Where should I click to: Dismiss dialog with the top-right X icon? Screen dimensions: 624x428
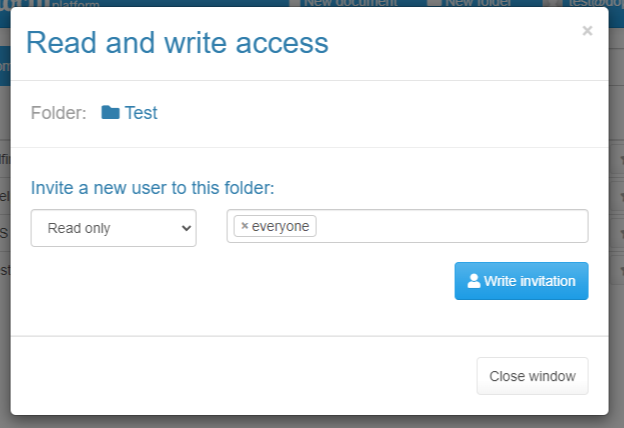click(x=587, y=31)
